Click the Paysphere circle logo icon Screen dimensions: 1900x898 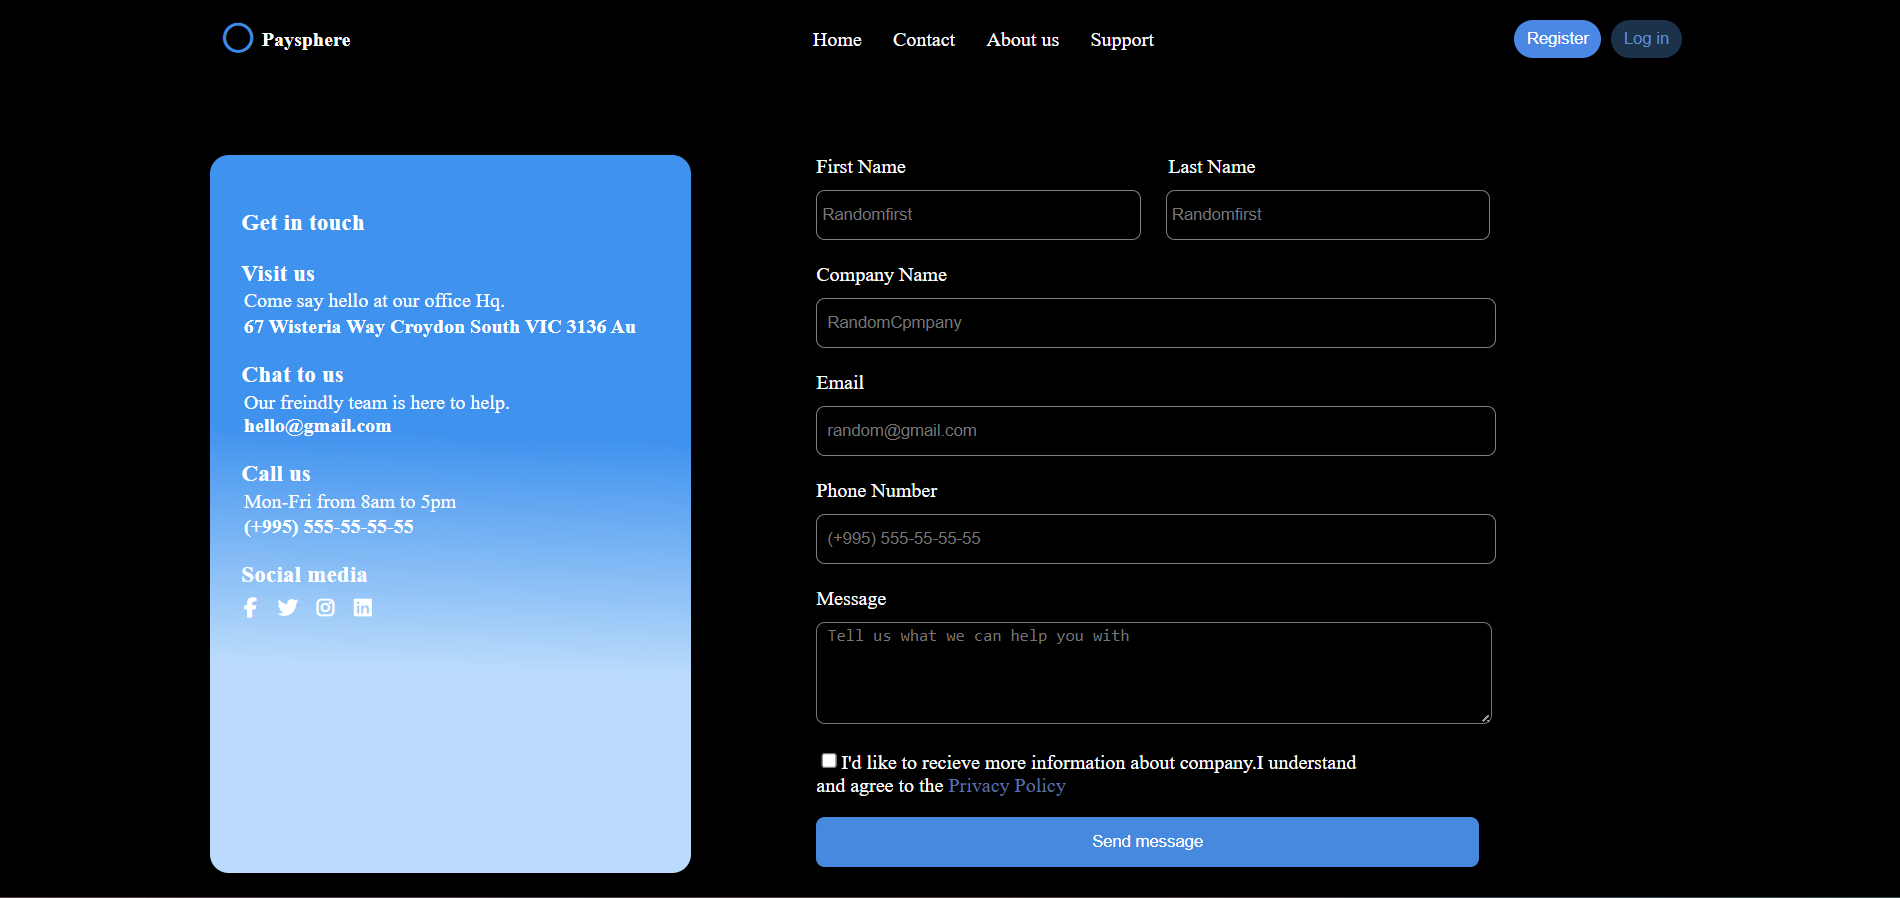[x=238, y=38]
